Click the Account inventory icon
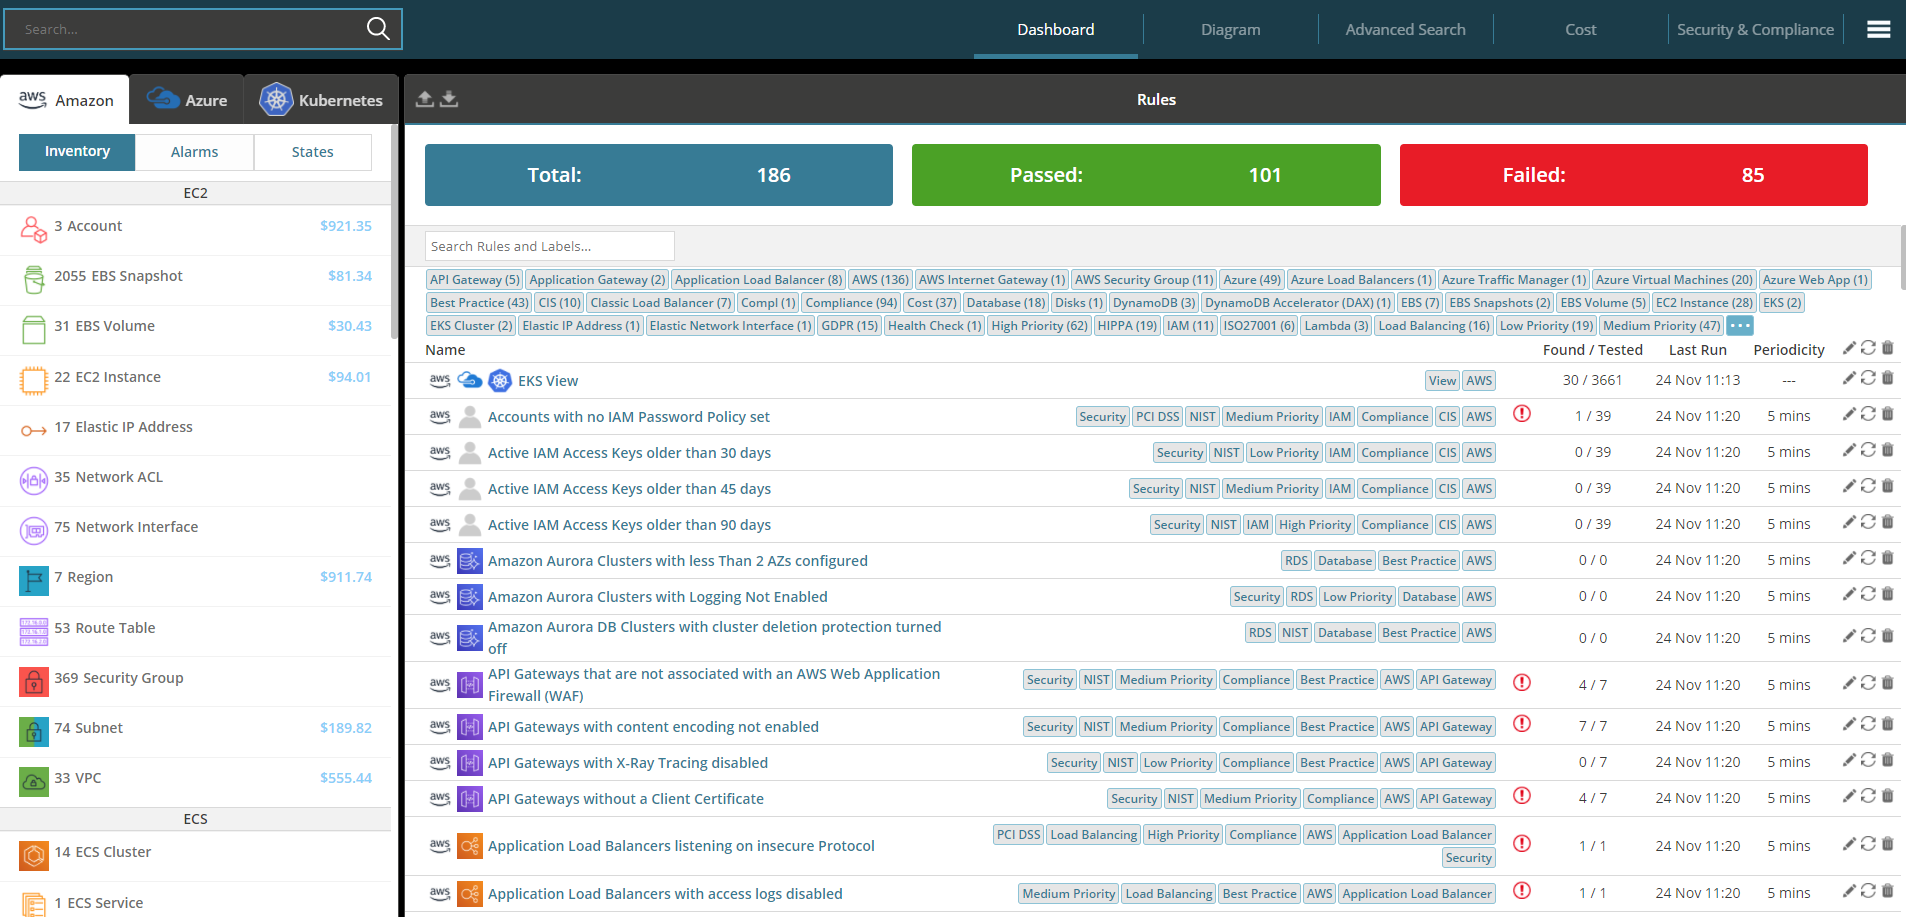The width and height of the screenshot is (1906, 917). [34, 230]
